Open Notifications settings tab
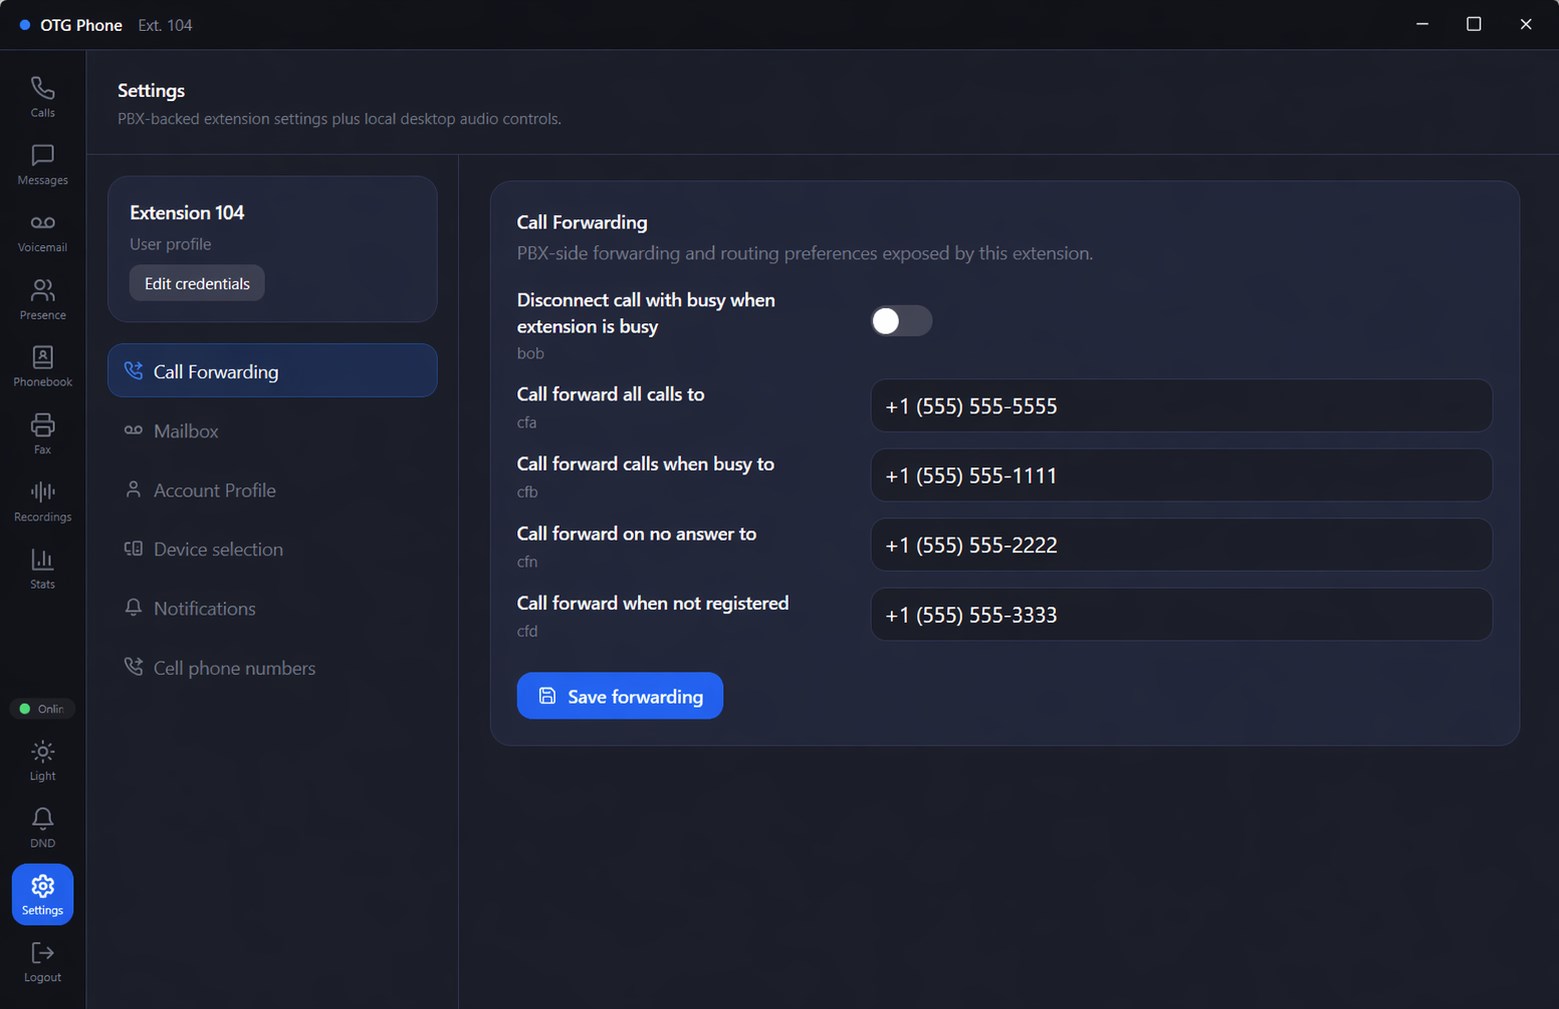1559x1009 pixels. click(272, 608)
